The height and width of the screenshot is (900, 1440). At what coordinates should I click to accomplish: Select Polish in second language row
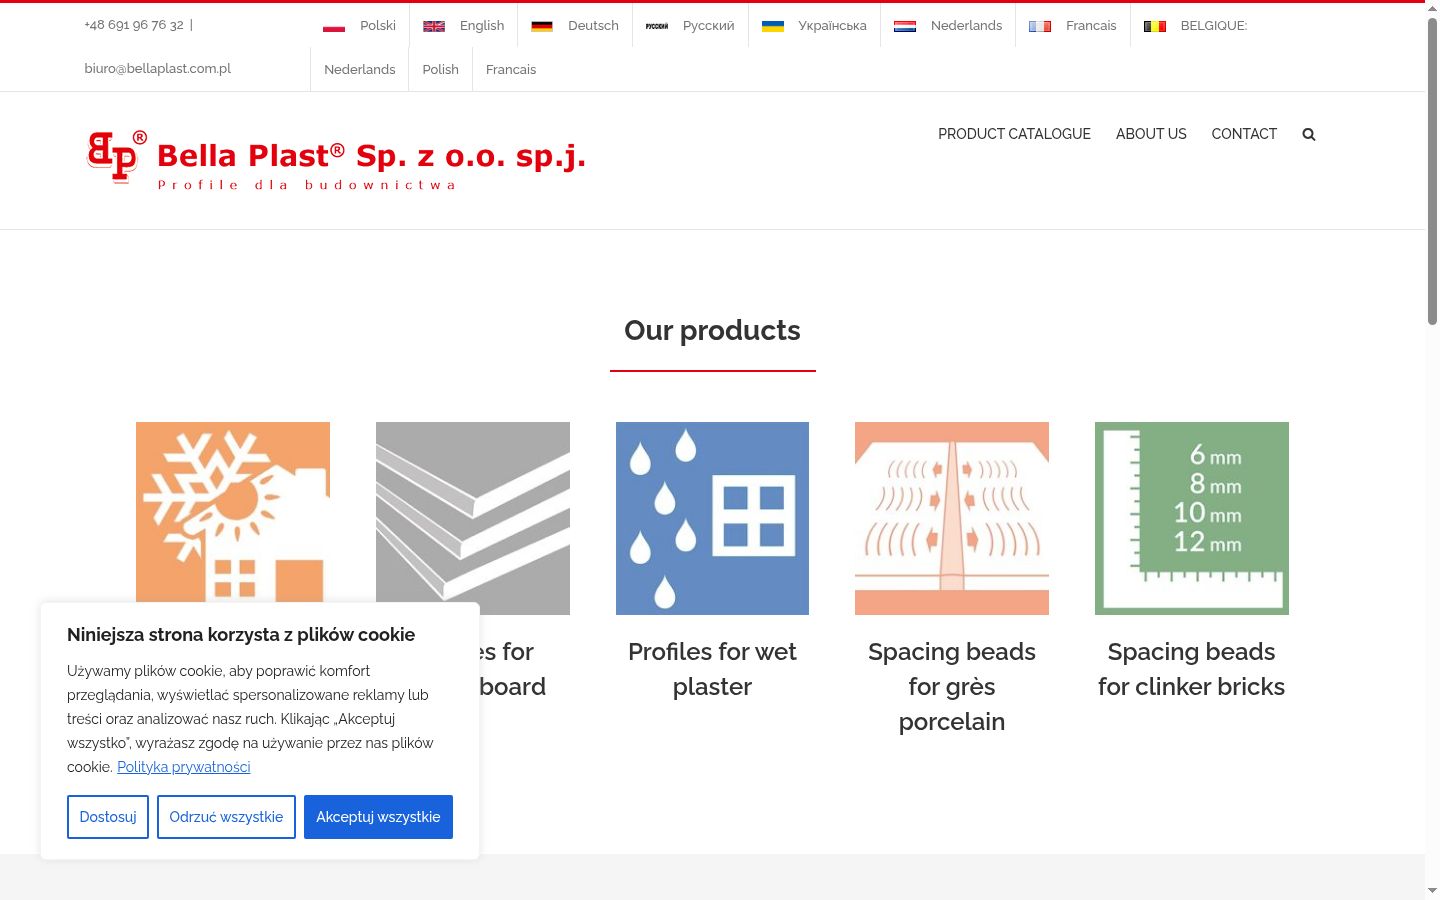tap(440, 69)
